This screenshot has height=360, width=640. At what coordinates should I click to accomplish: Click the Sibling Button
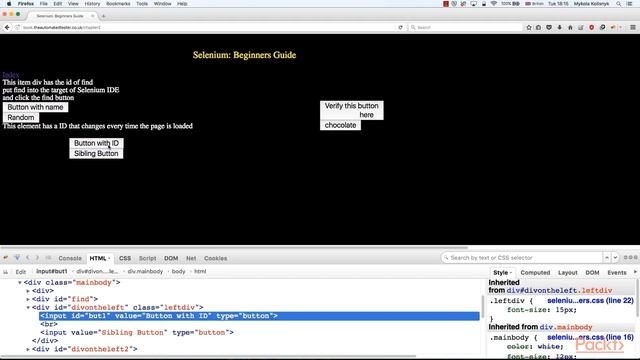pos(96,153)
